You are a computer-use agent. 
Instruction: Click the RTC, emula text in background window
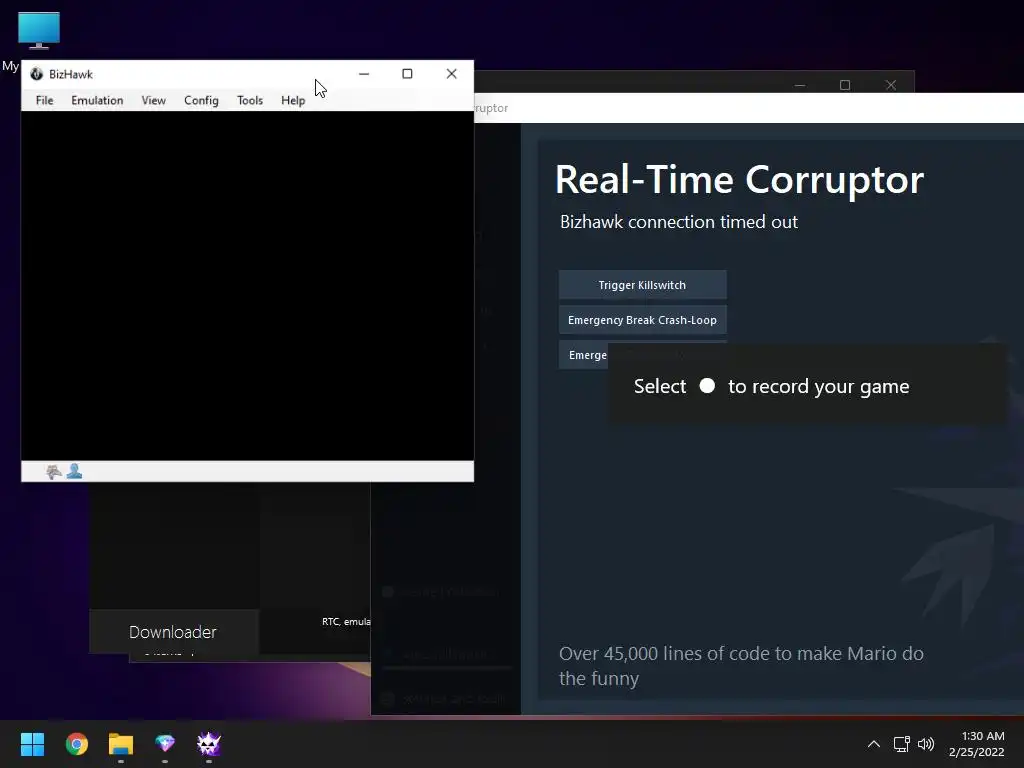tap(346, 621)
